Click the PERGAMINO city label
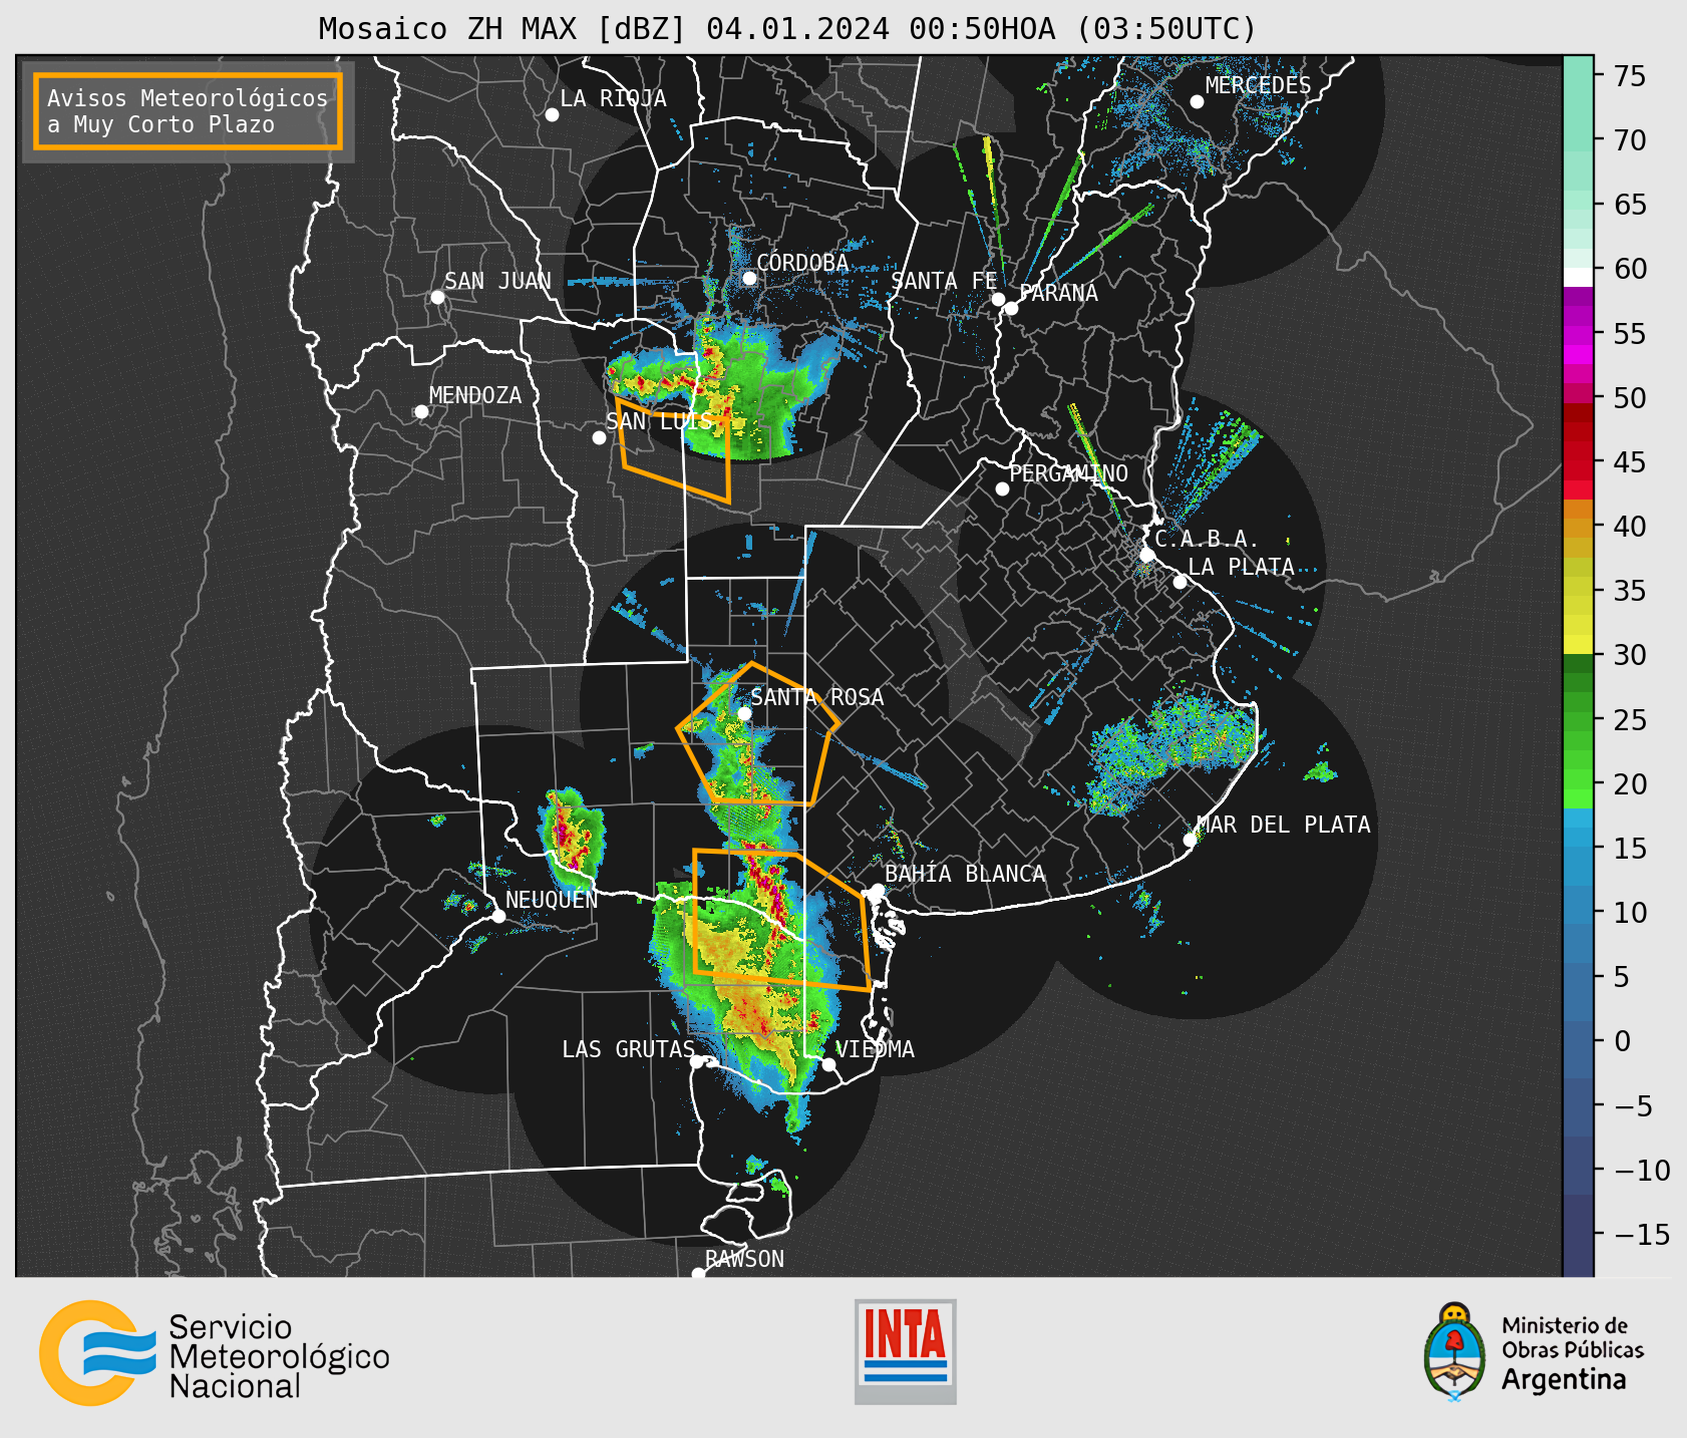Viewport: 1687px width, 1438px height. [x=1069, y=473]
